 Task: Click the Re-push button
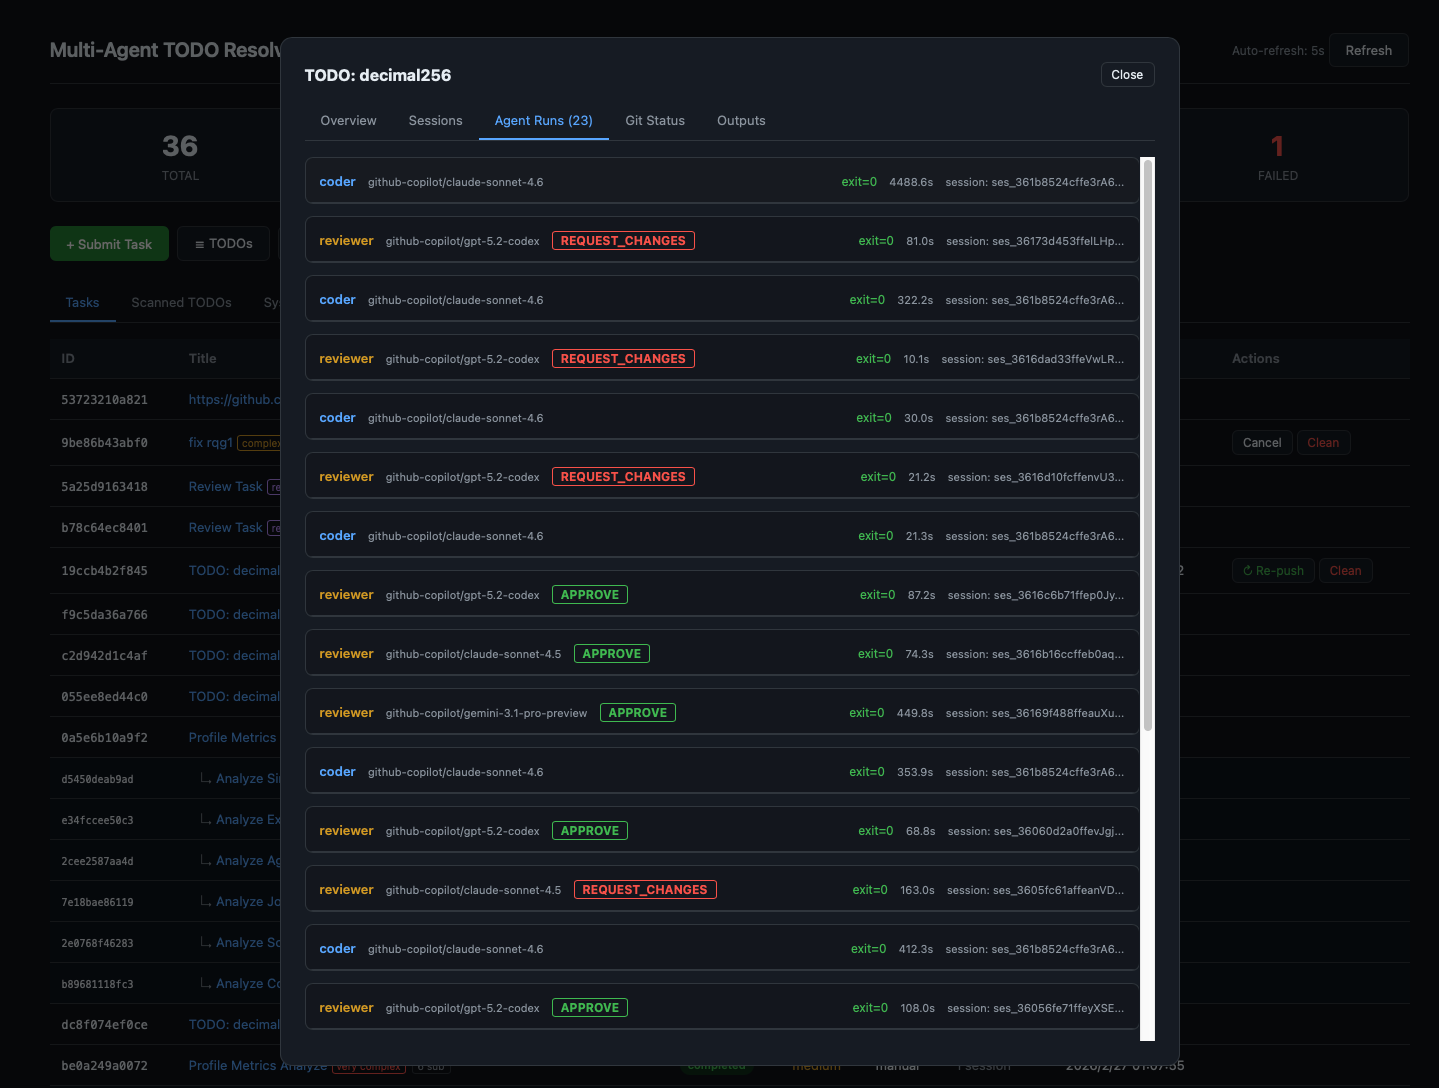click(x=1273, y=570)
